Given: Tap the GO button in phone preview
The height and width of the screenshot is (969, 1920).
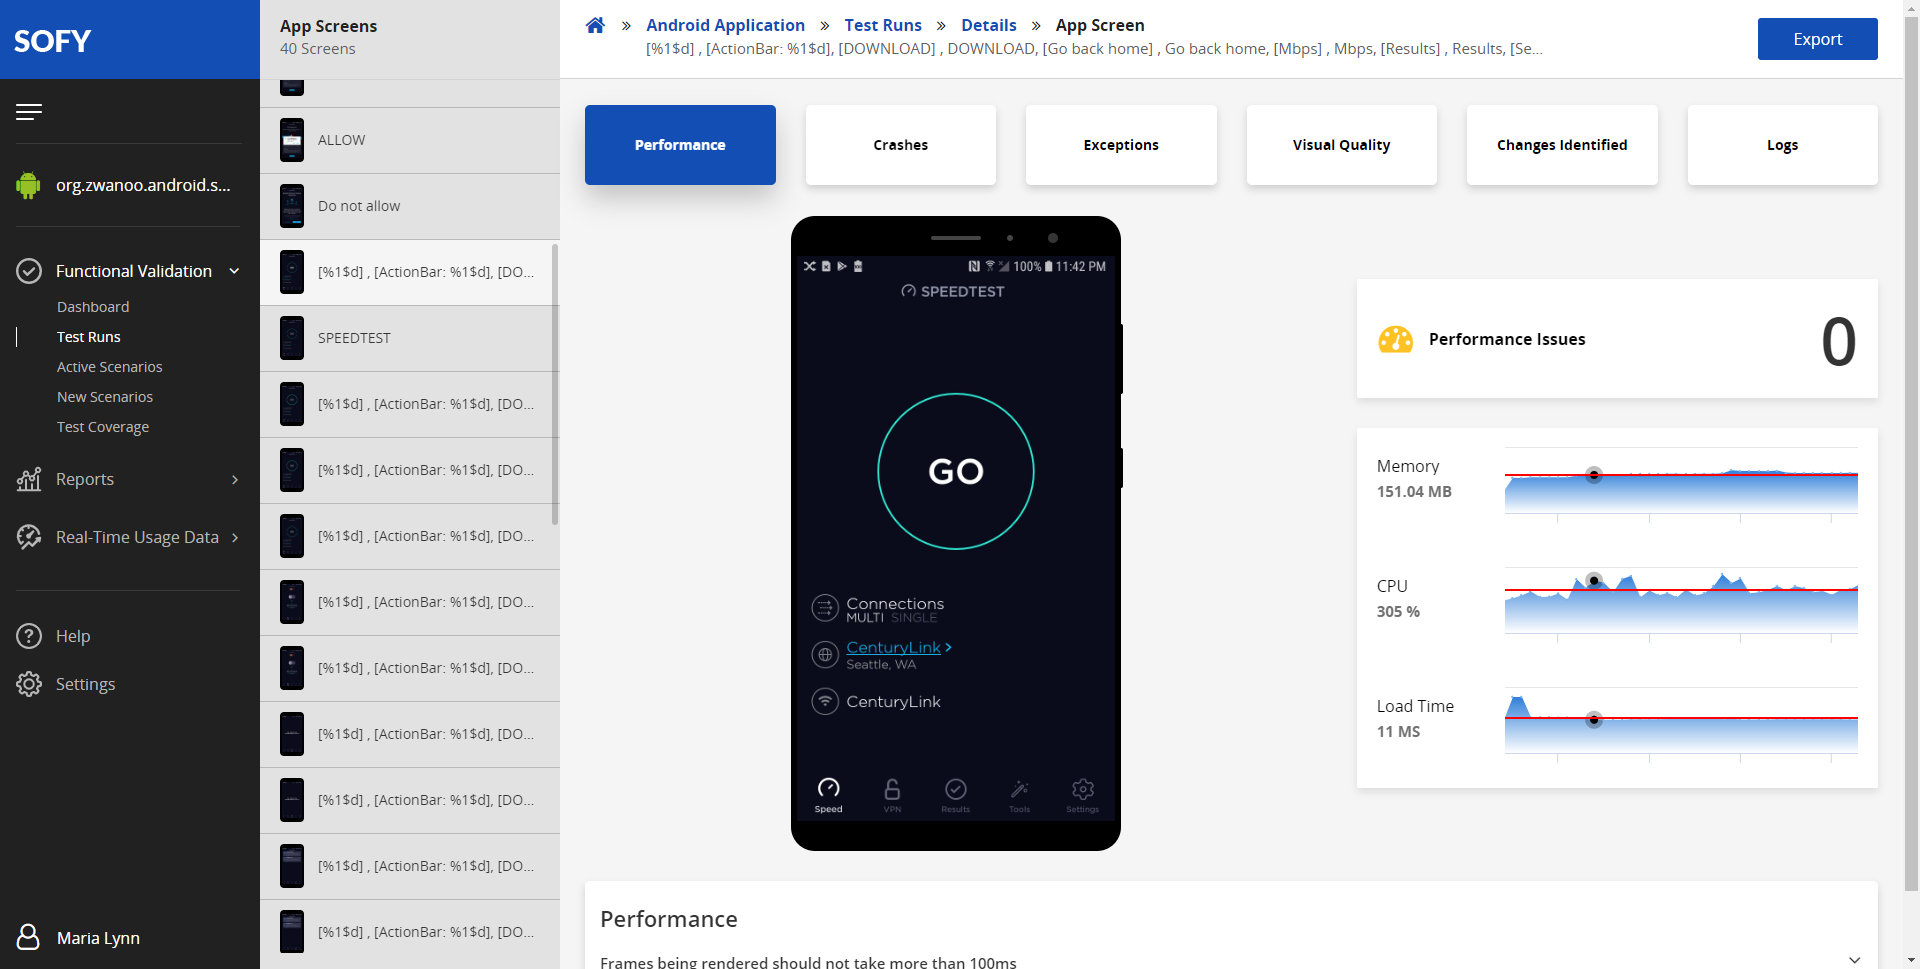Looking at the screenshot, I should click(x=956, y=471).
